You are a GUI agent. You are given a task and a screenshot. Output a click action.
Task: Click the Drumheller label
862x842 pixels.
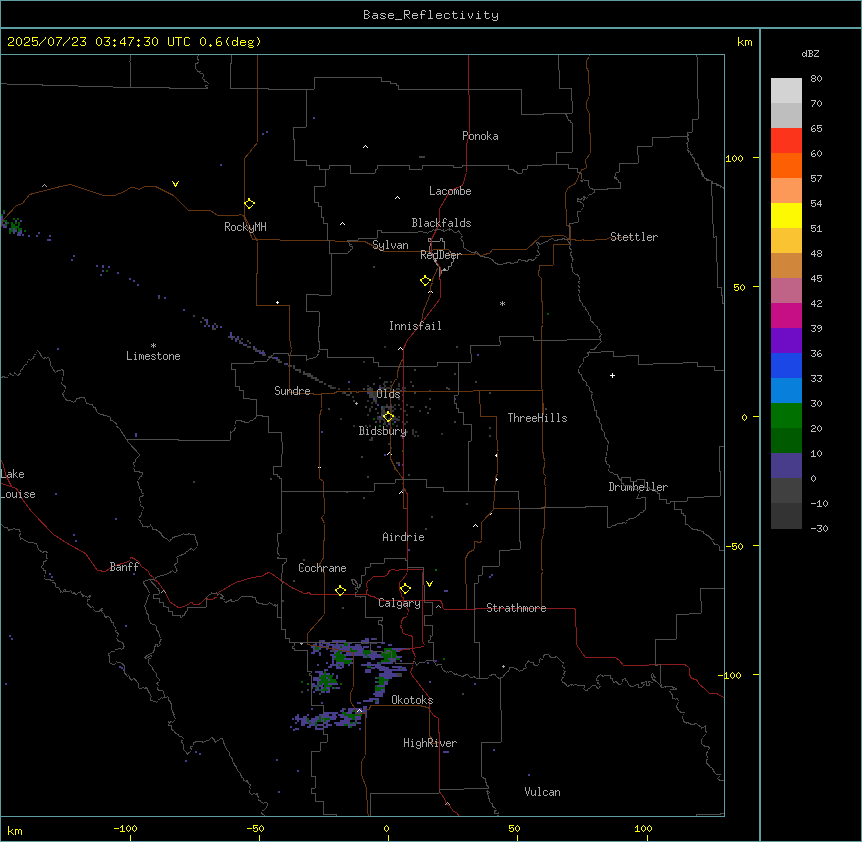638,487
